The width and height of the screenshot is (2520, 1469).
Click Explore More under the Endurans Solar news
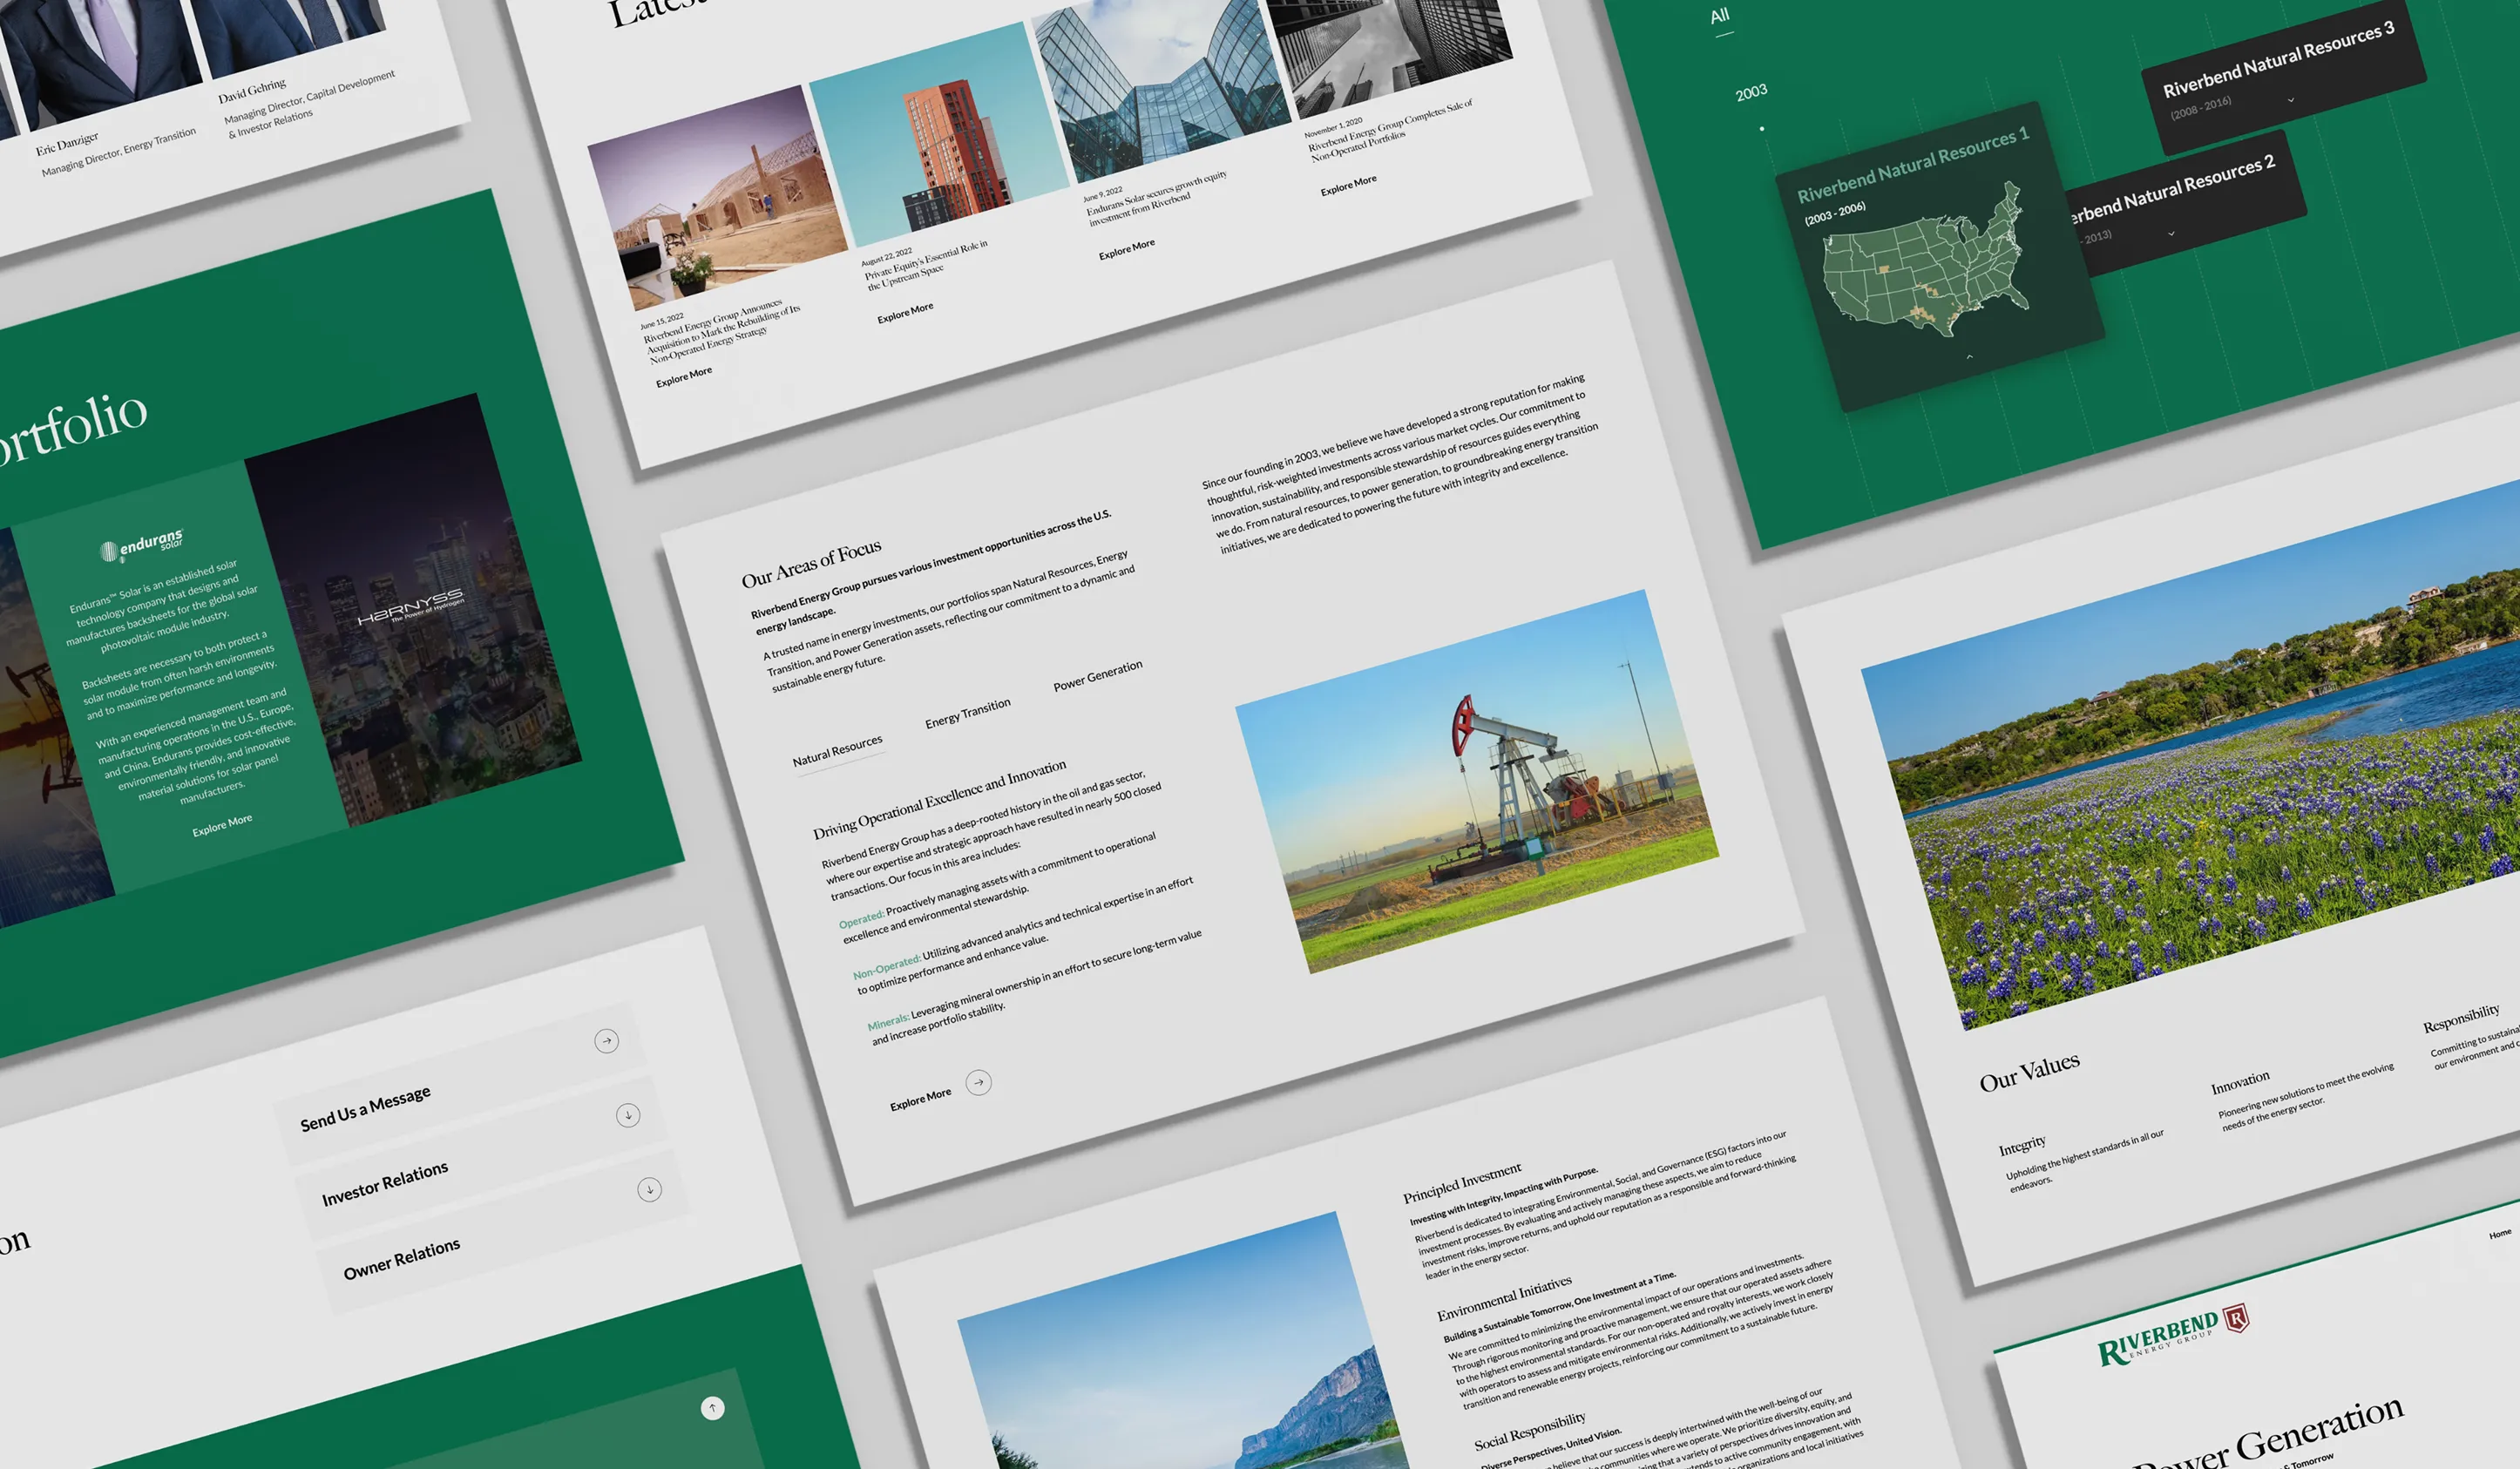[x=1127, y=249]
